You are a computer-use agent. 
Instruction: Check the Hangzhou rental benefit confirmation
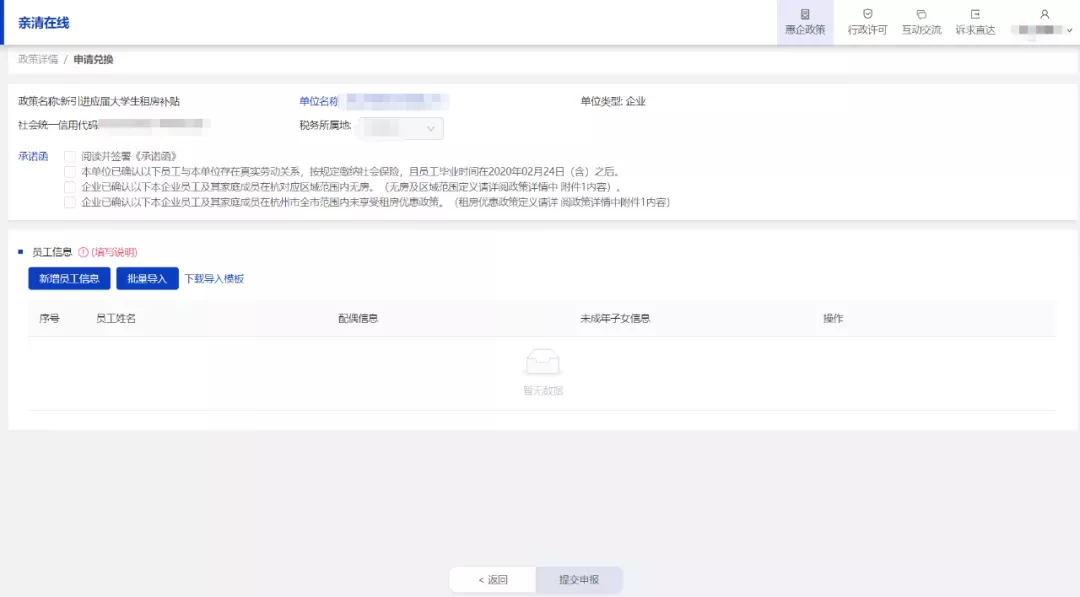(68, 201)
